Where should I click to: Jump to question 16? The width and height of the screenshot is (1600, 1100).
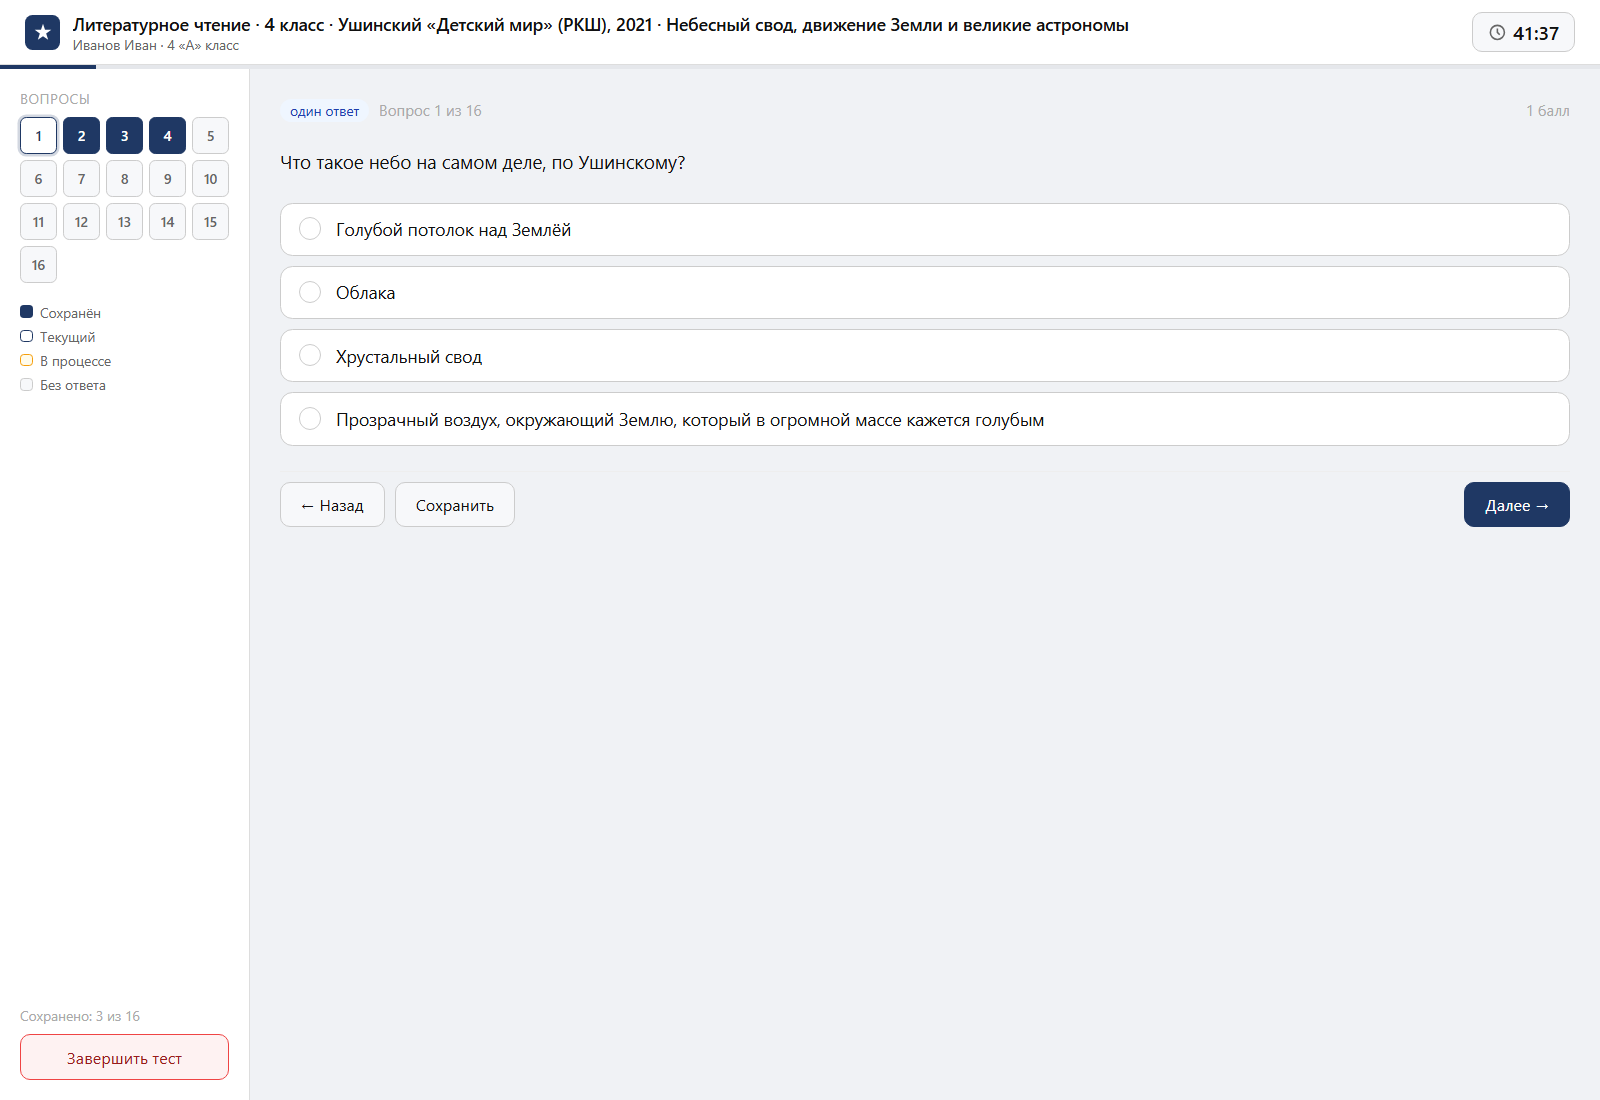[x=38, y=265]
